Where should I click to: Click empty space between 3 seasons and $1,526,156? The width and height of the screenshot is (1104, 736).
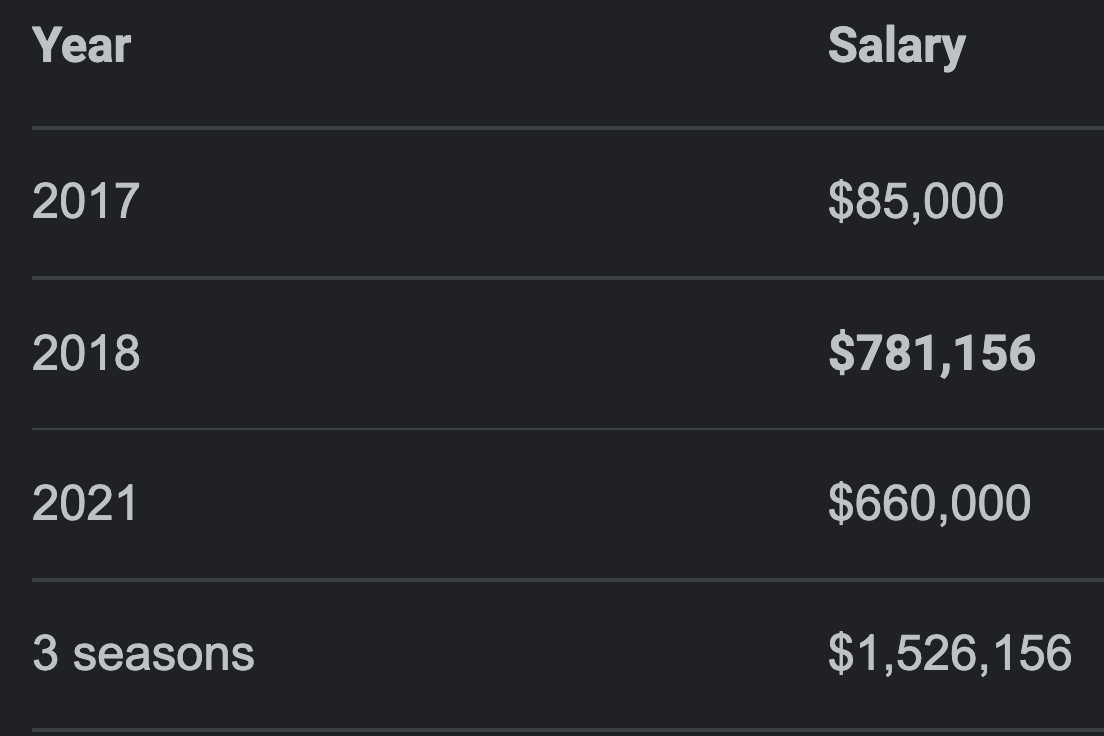541,654
